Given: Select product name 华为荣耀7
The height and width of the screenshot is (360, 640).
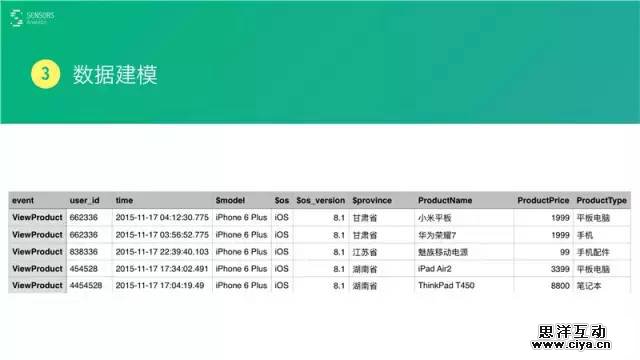Looking at the screenshot, I should point(437,235).
